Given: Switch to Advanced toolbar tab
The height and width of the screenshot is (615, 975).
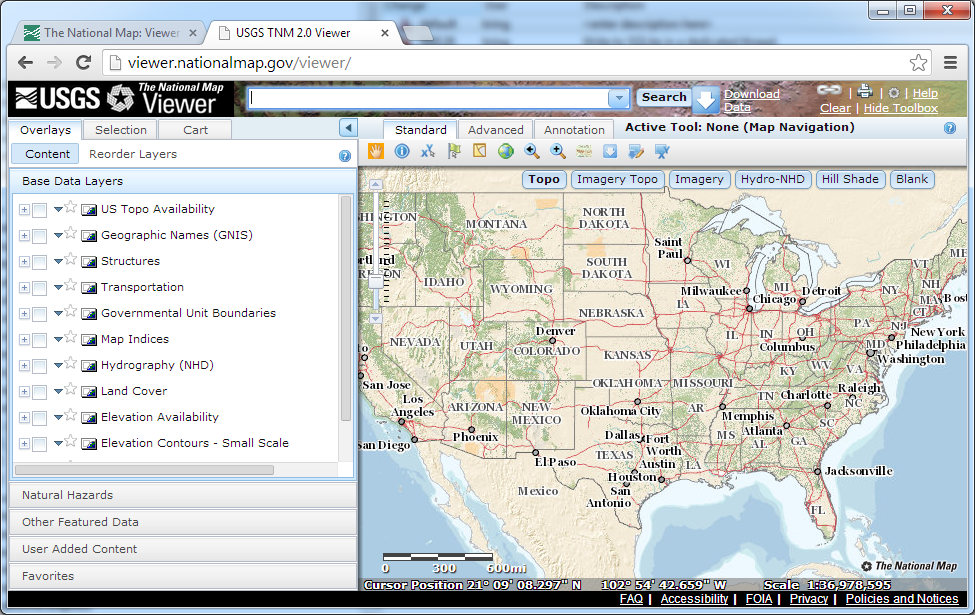Looking at the screenshot, I should (496, 130).
